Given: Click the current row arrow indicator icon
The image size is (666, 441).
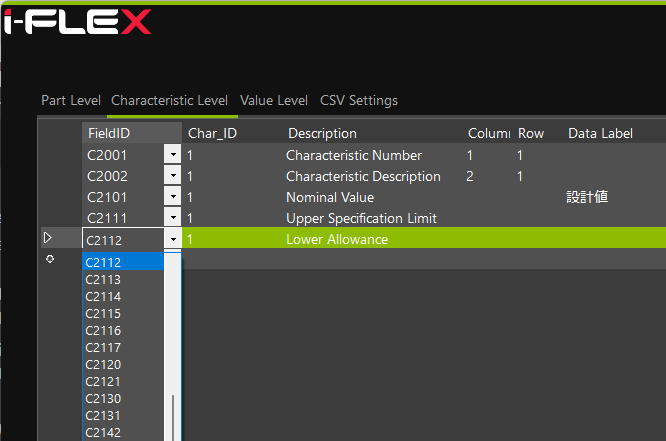Looking at the screenshot, I should click(47, 238).
